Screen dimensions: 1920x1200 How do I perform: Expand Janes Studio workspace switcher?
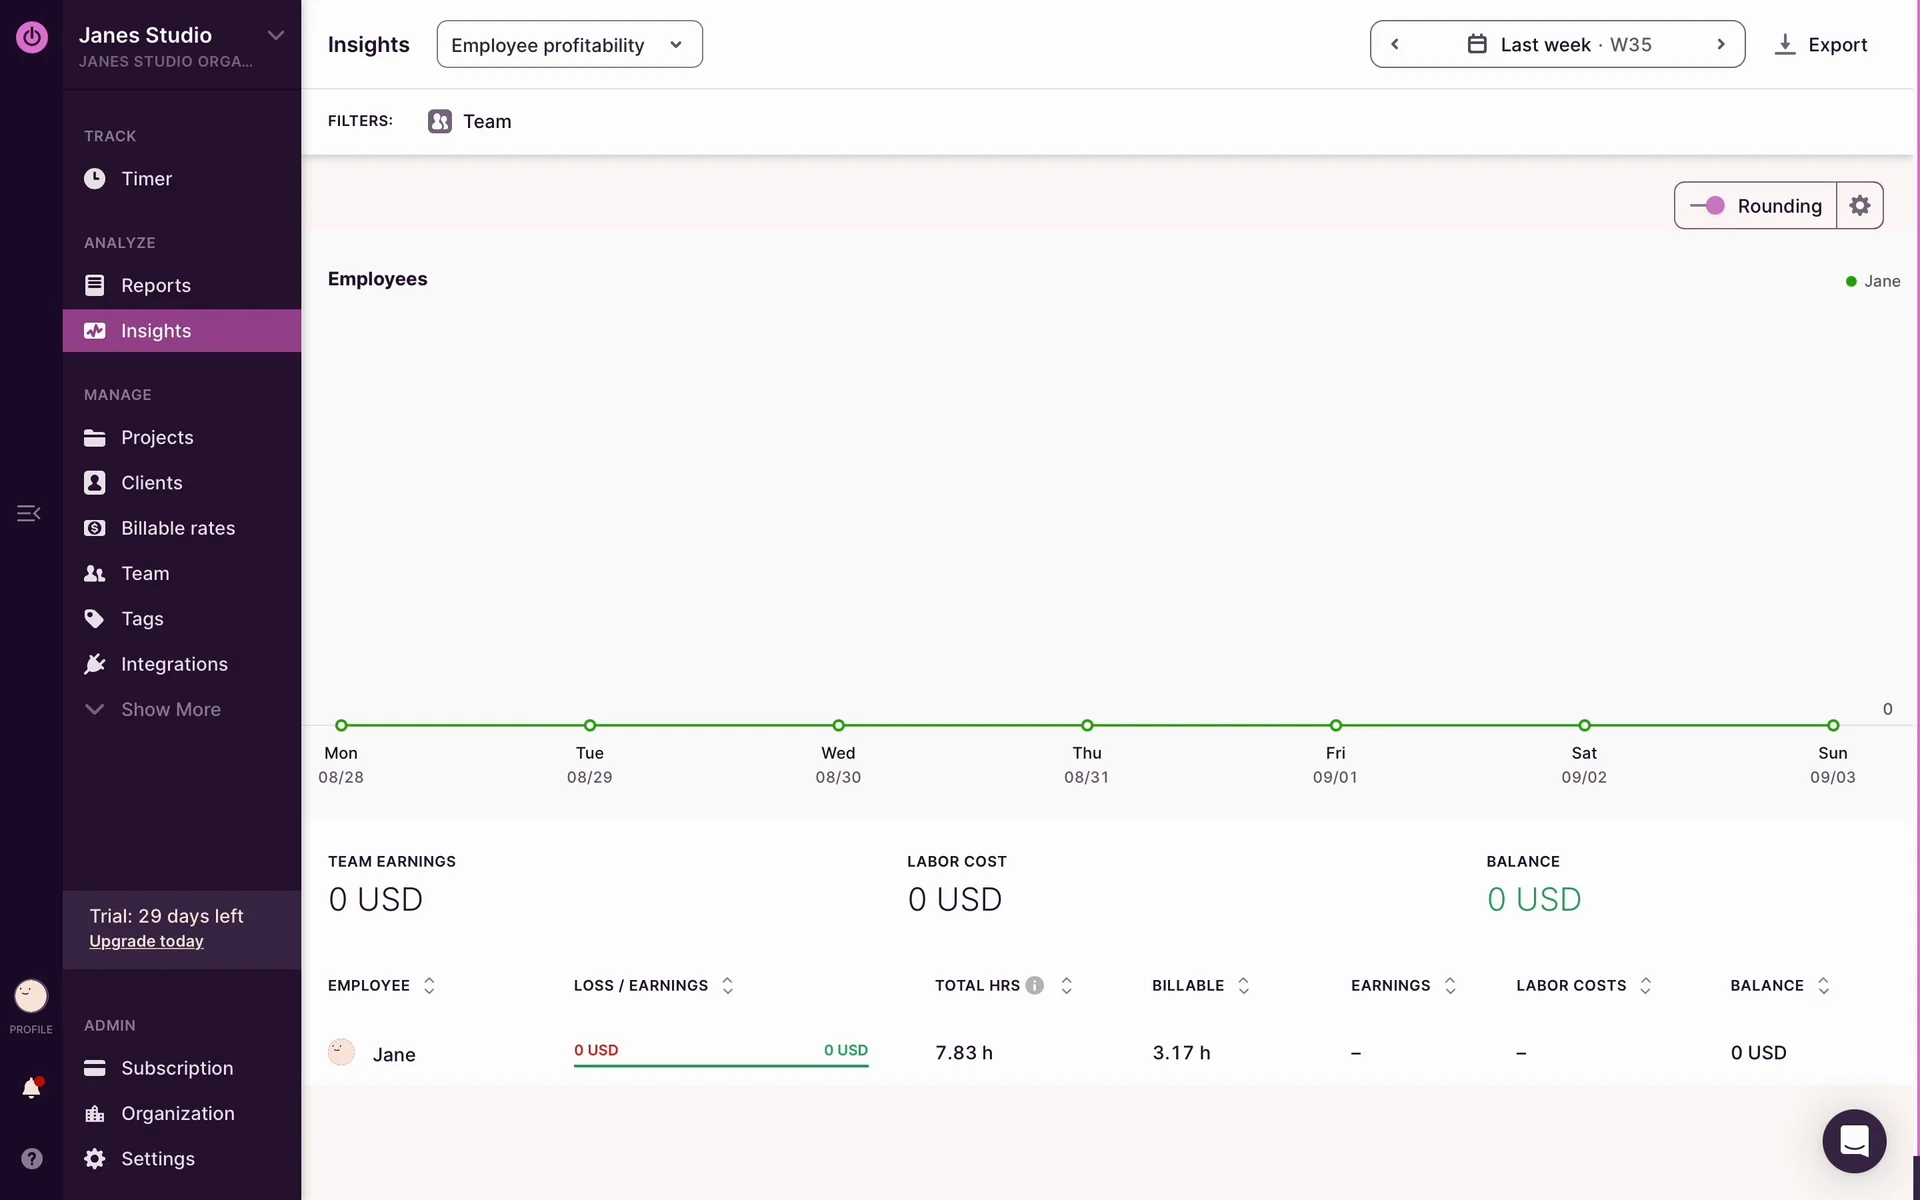[275, 36]
